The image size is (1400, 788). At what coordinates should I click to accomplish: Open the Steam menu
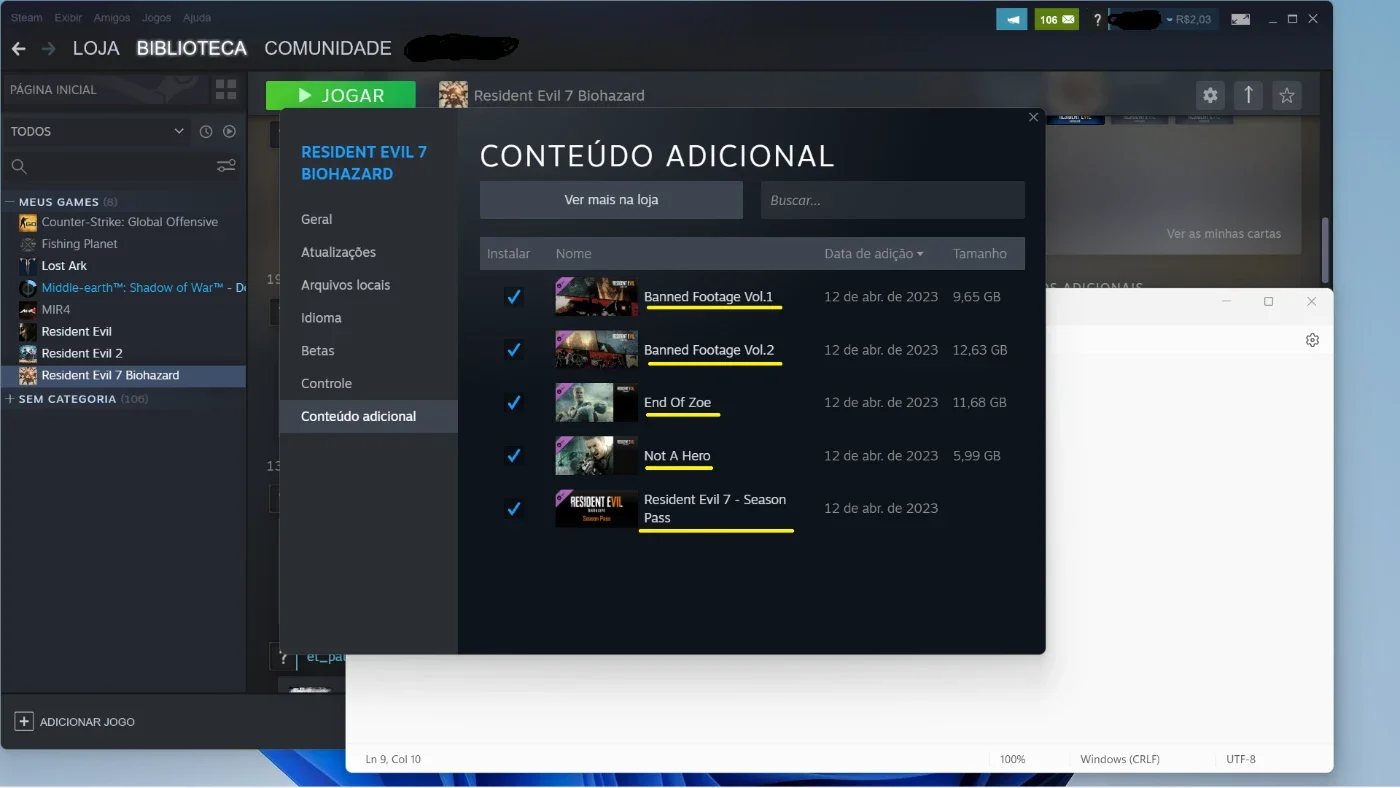[26, 18]
